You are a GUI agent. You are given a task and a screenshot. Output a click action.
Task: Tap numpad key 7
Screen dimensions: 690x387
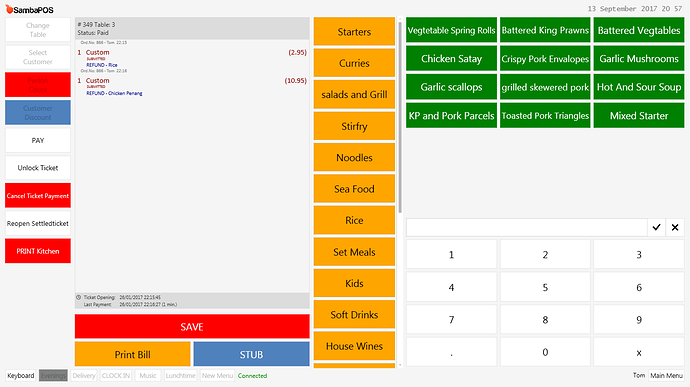point(451,320)
